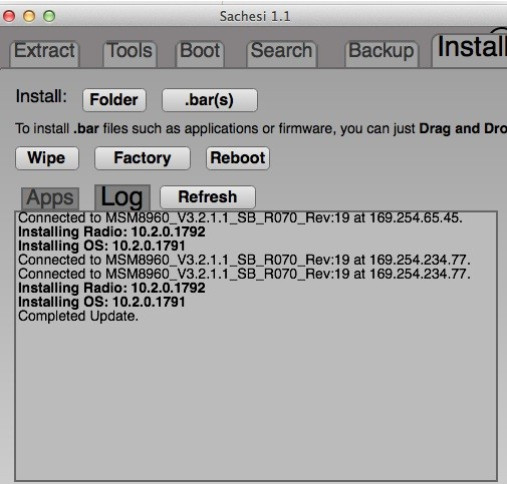Viewport: 507px width, 484px height.
Task: Open the Backup tab
Action: pyautogui.click(x=381, y=53)
